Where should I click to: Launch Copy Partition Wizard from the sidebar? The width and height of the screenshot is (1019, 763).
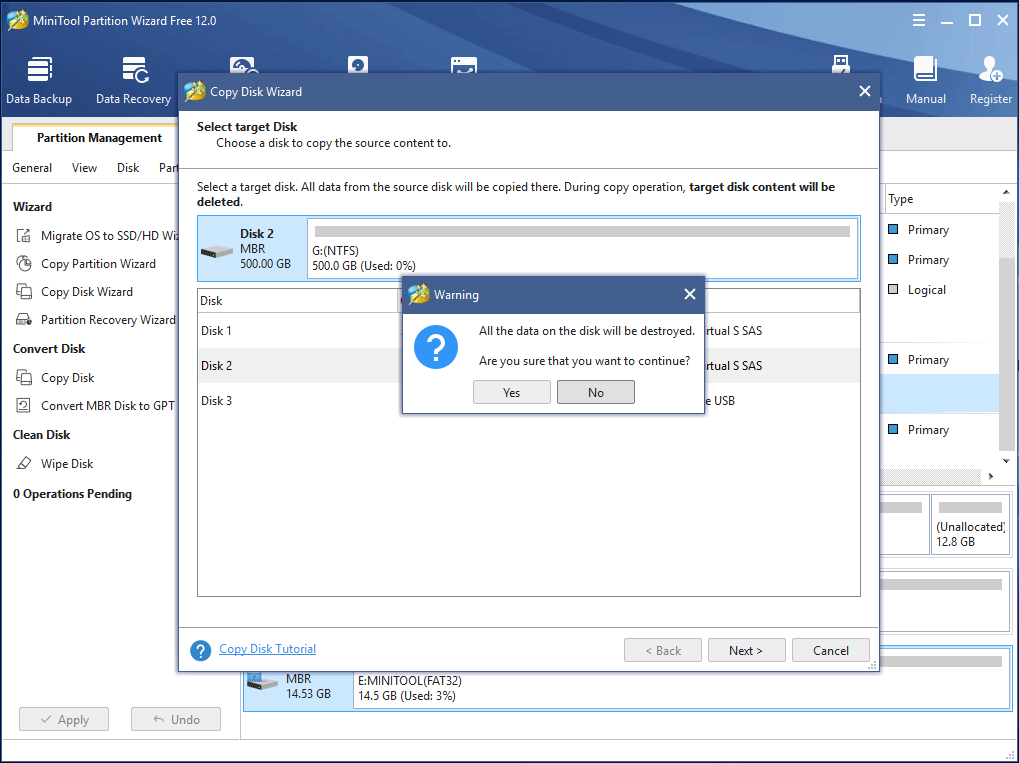click(86, 263)
